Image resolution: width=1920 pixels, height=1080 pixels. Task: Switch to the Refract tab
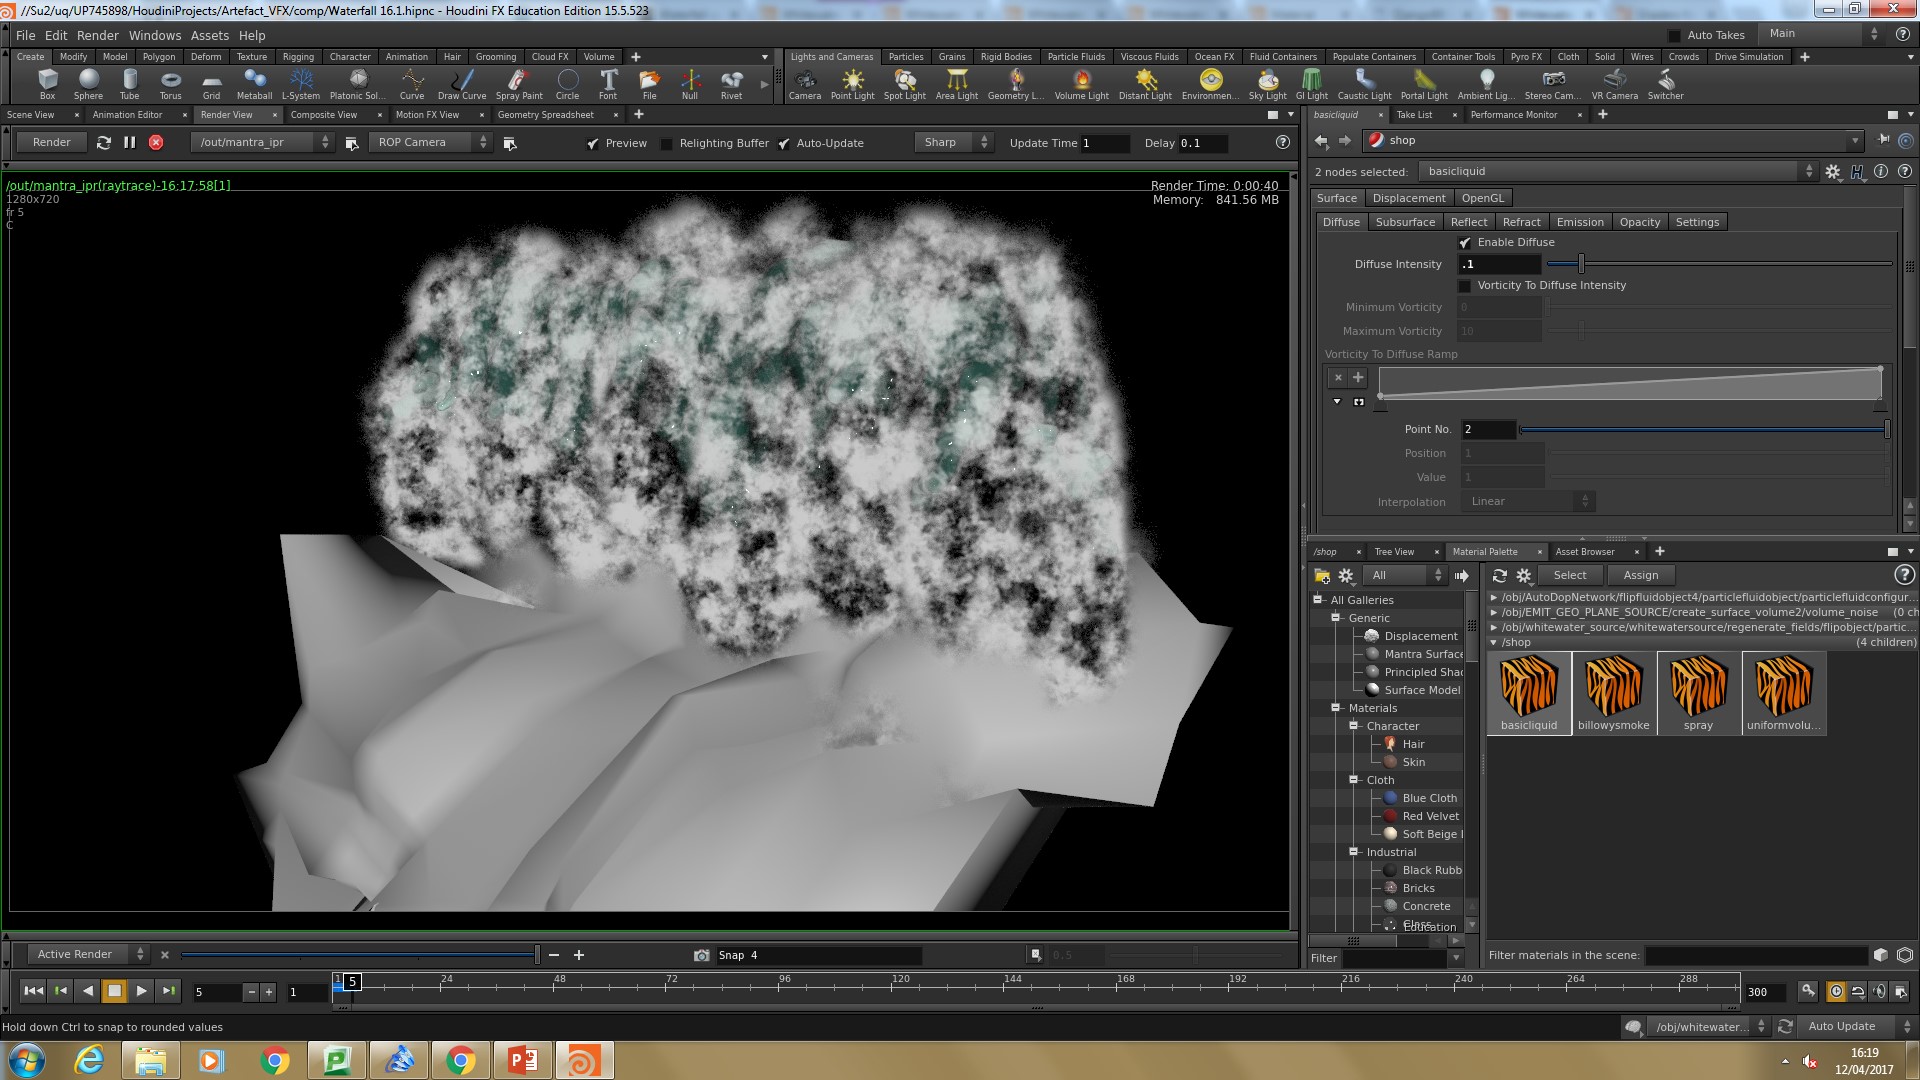1521,222
